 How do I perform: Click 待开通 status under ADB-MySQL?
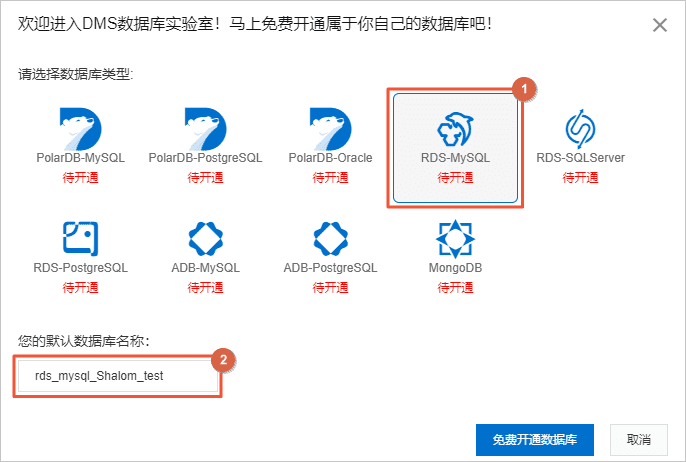point(206,287)
